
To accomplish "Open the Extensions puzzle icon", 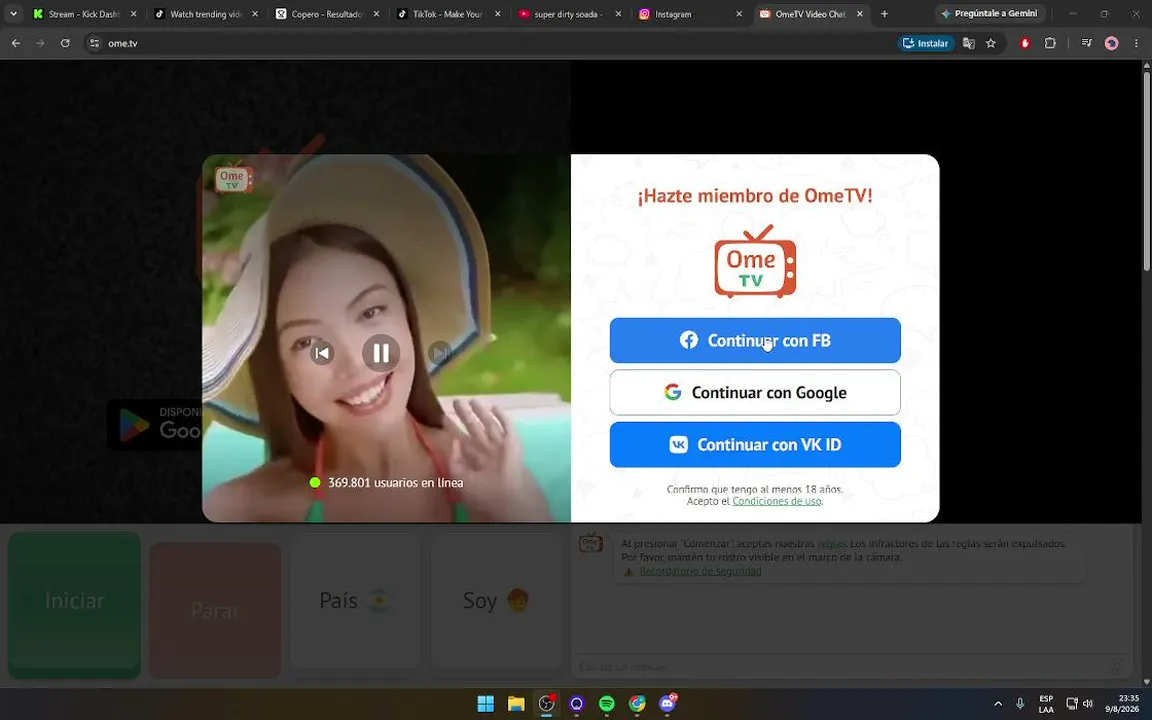I will coord(1050,43).
